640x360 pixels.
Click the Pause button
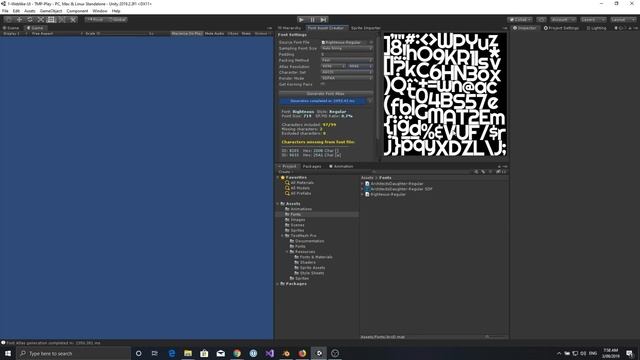coord(312,20)
